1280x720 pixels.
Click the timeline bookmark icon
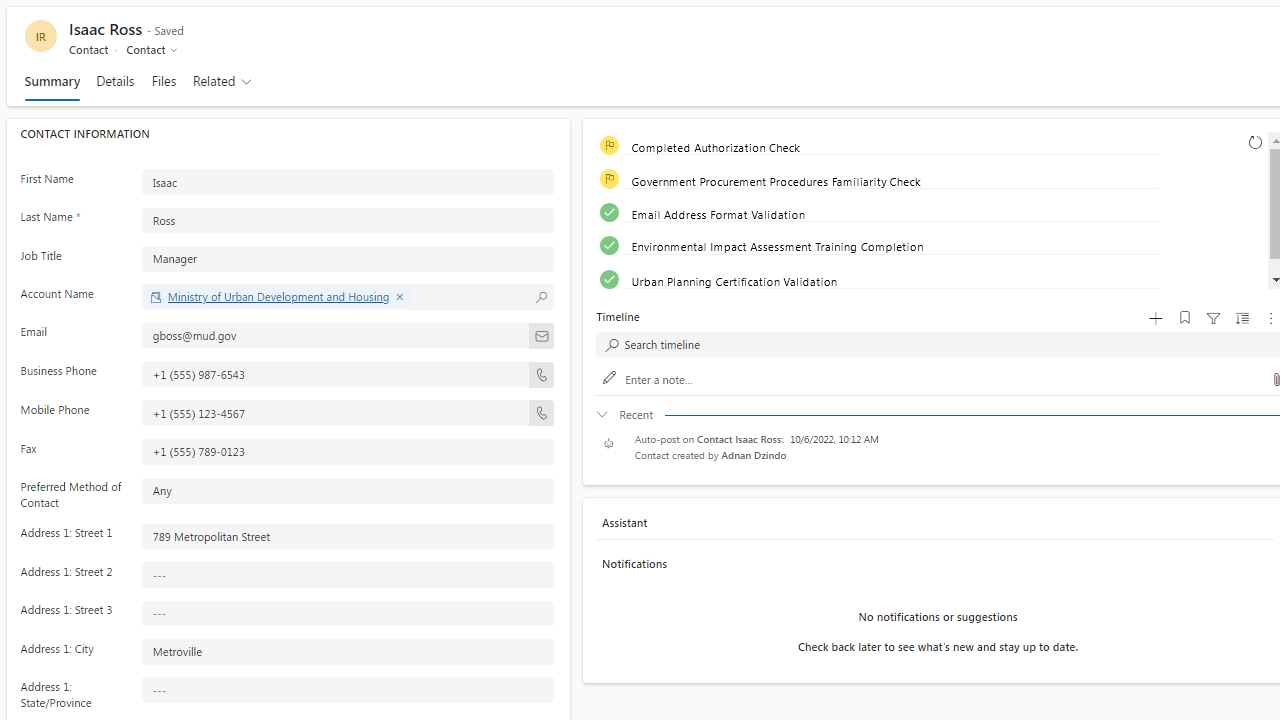click(1184, 318)
